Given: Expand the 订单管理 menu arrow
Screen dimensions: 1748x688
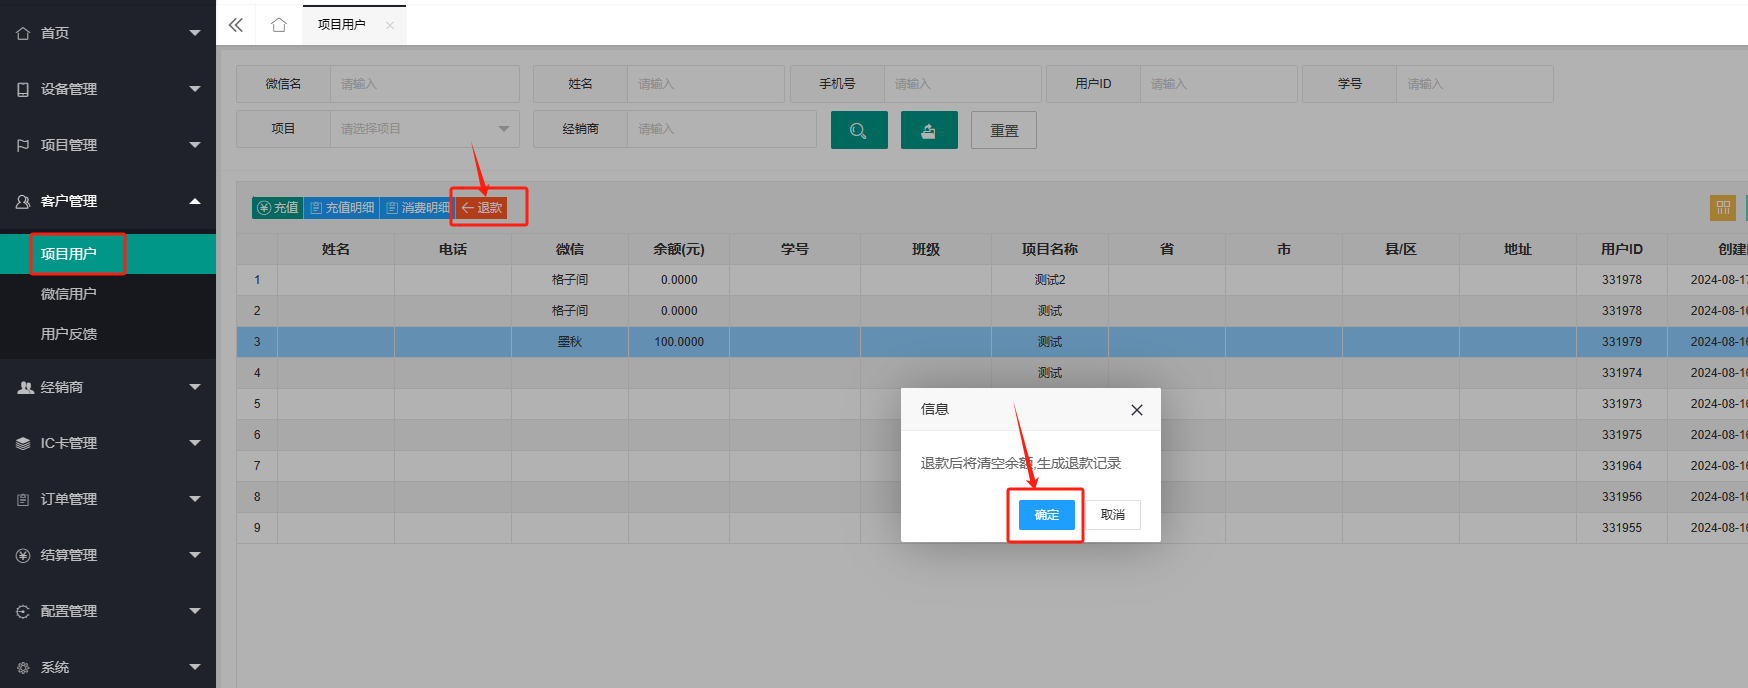Looking at the screenshot, I should point(195,499).
